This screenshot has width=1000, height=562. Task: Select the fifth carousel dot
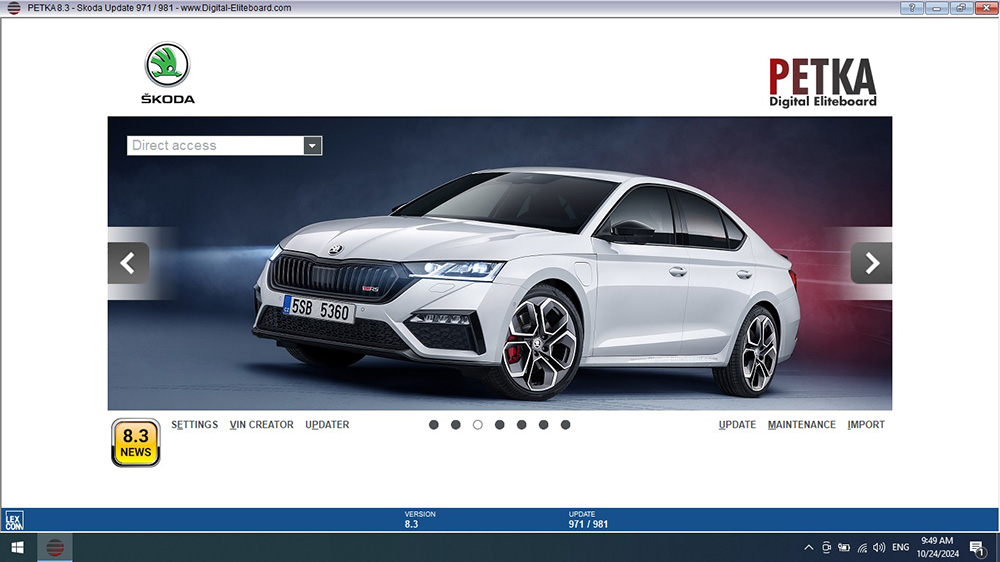click(x=522, y=425)
